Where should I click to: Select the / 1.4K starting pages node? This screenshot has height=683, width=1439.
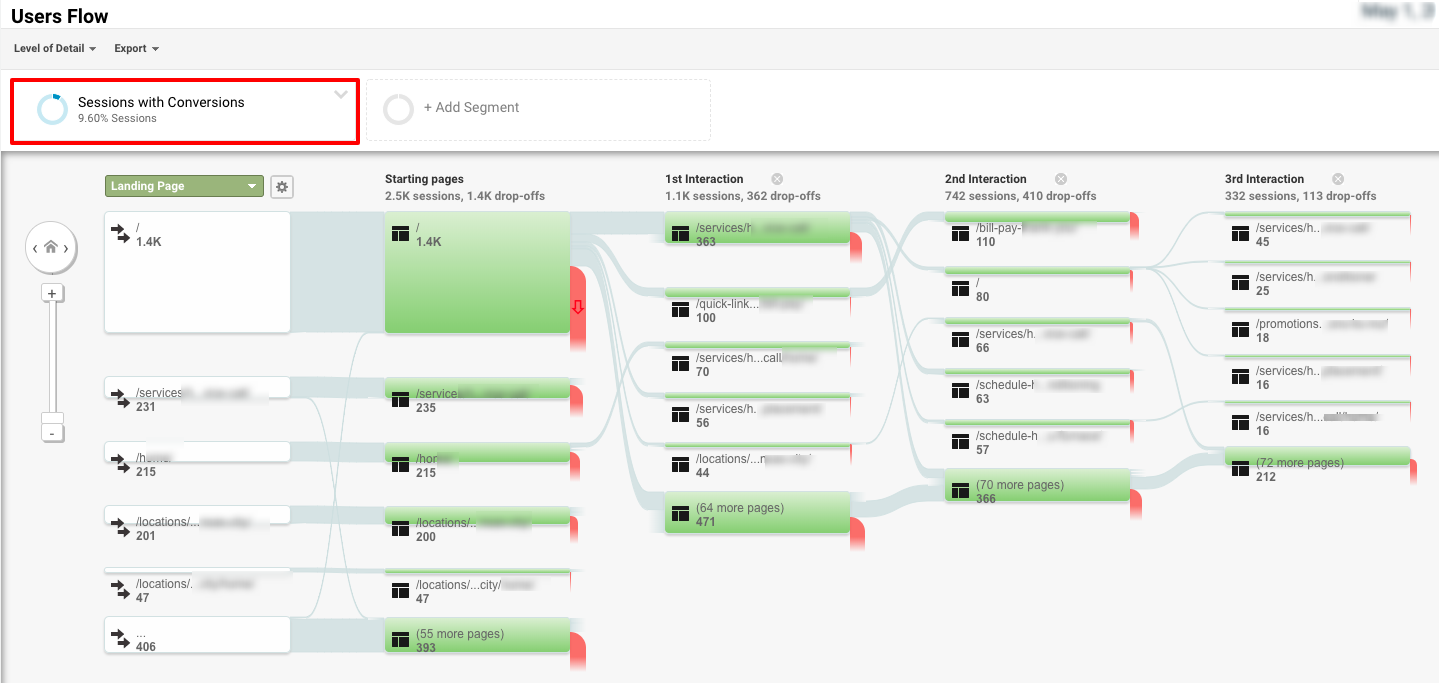click(477, 270)
